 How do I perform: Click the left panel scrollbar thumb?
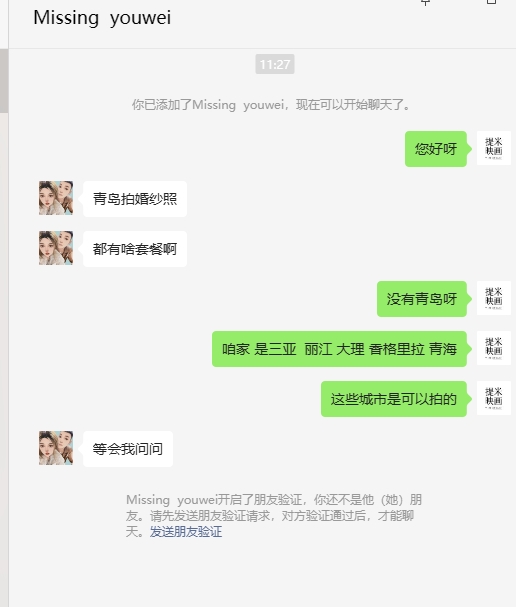coord(4,81)
